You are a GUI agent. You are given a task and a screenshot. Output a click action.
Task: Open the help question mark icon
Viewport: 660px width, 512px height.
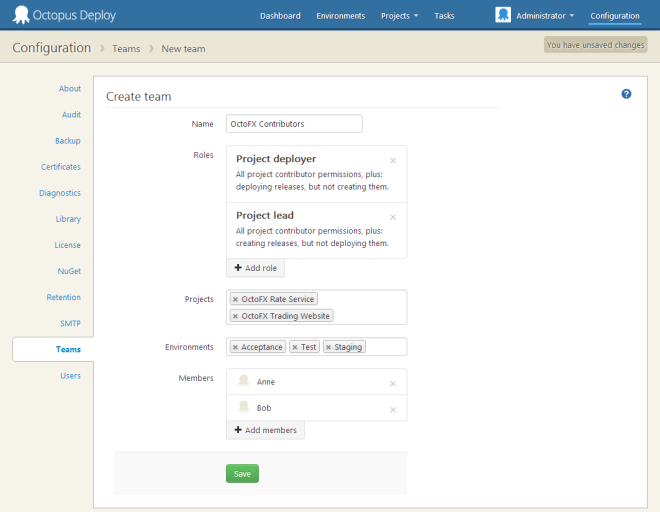(x=626, y=94)
